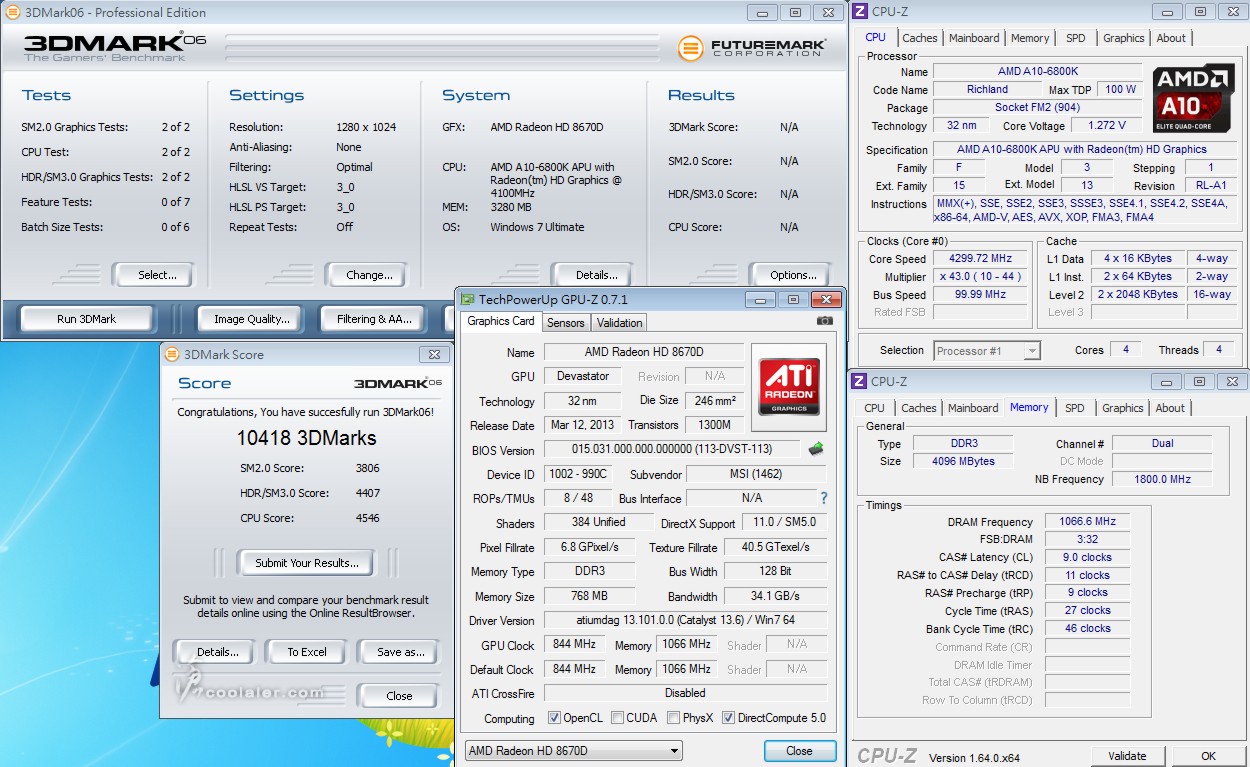Toggle the DirectCompute 5.0 checkbox

[x=728, y=718]
